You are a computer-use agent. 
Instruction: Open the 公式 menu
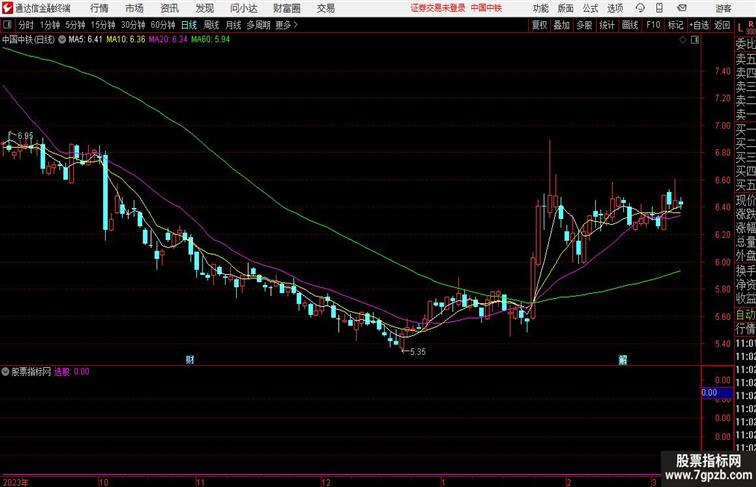click(590, 8)
